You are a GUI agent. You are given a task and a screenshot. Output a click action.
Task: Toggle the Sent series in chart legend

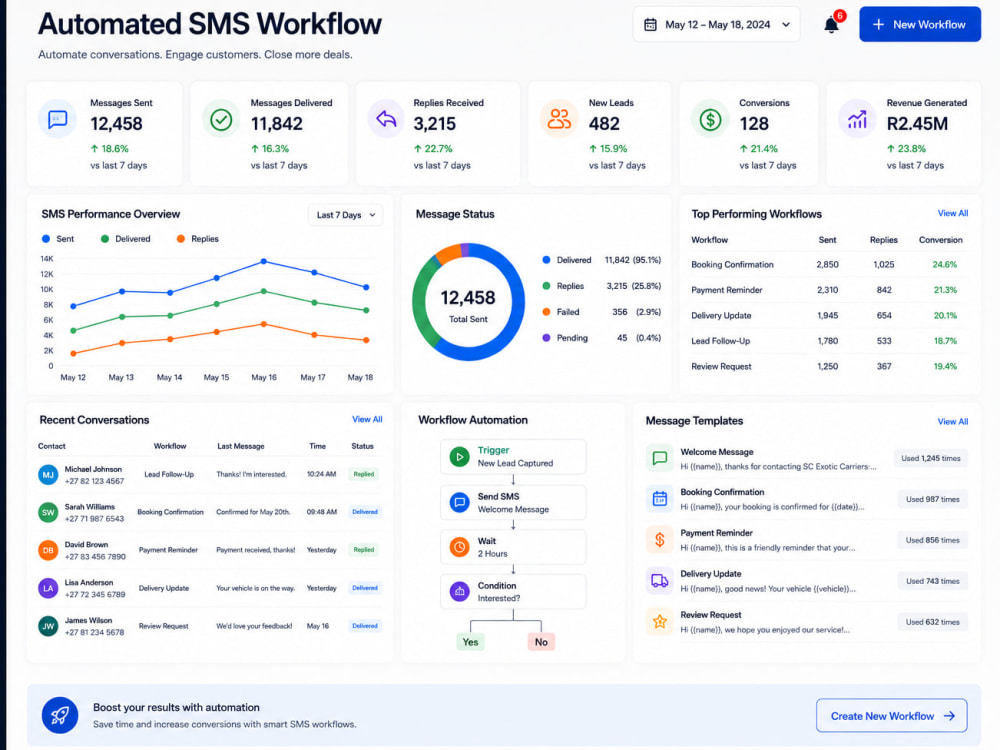58,239
